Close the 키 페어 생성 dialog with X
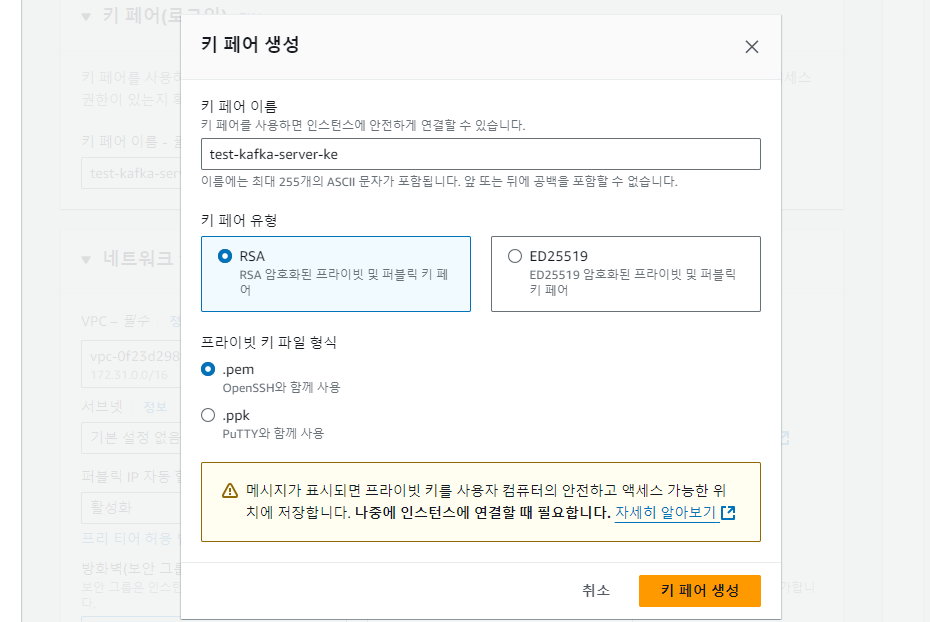The width and height of the screenshot is (930, 622). (x=752, y=47)
